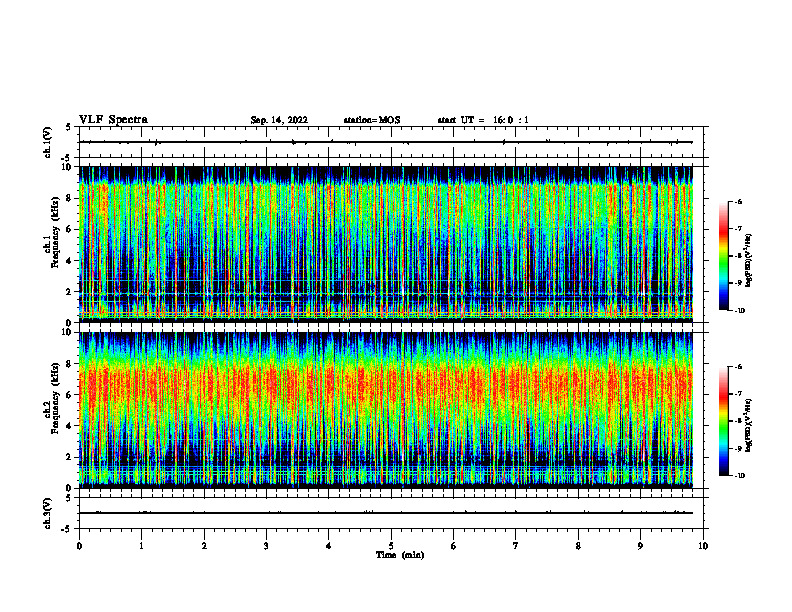Select the "start UT = 16: 0 : 1" text

click(x=483, y=120)
